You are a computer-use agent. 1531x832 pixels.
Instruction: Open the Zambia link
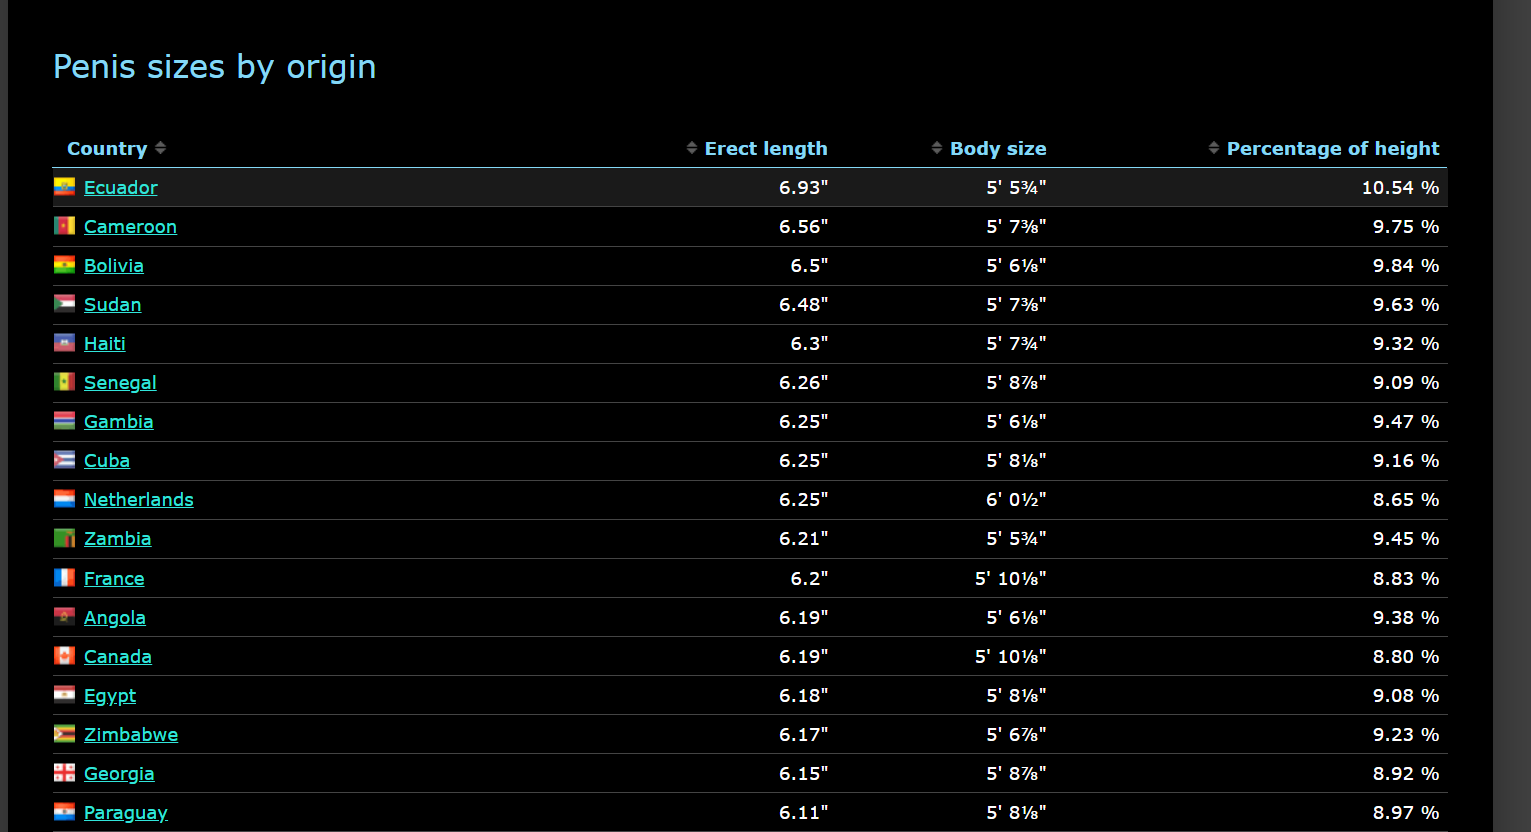118,538
